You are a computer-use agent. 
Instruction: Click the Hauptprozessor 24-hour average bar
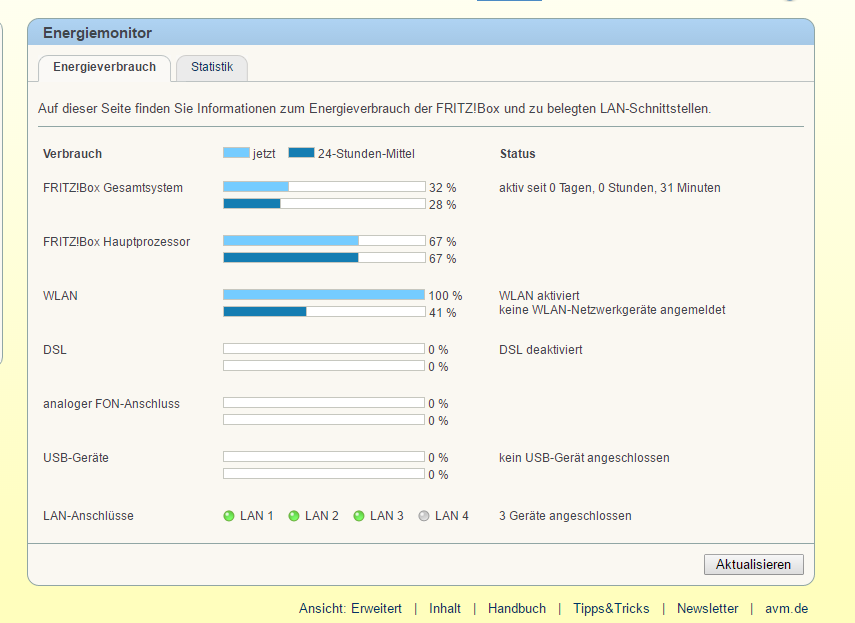click(x=324, y=258)
